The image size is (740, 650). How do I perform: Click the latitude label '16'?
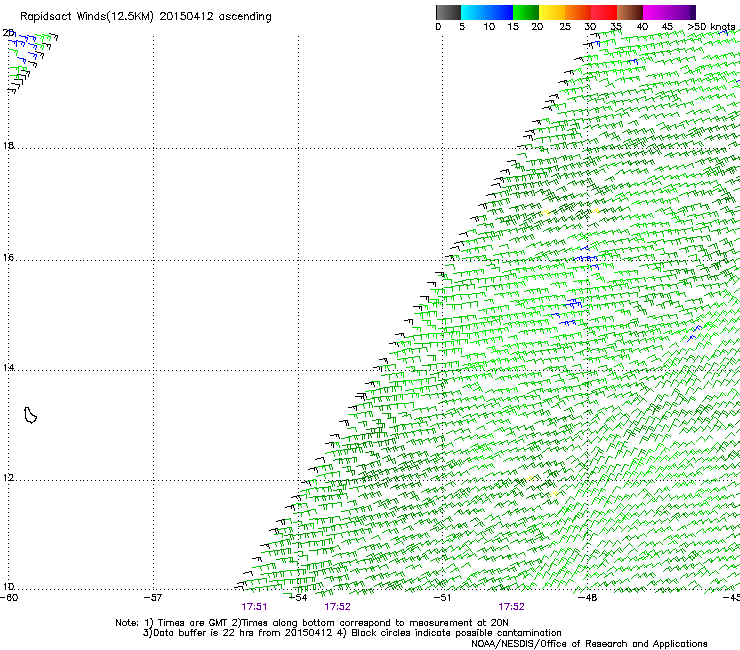click(x=8, y=257)
